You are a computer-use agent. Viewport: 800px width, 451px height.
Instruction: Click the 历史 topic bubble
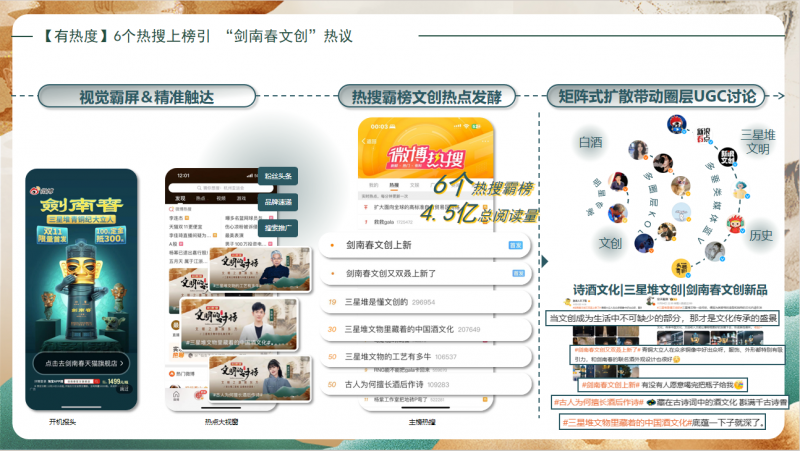760,235
